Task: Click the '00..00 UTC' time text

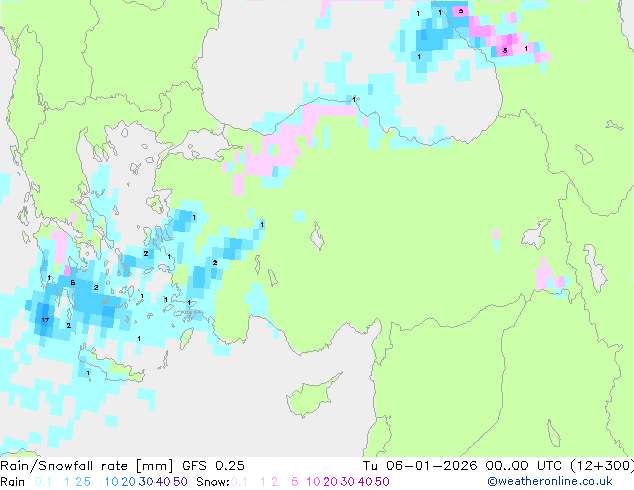Action: [x=524, y=466]
